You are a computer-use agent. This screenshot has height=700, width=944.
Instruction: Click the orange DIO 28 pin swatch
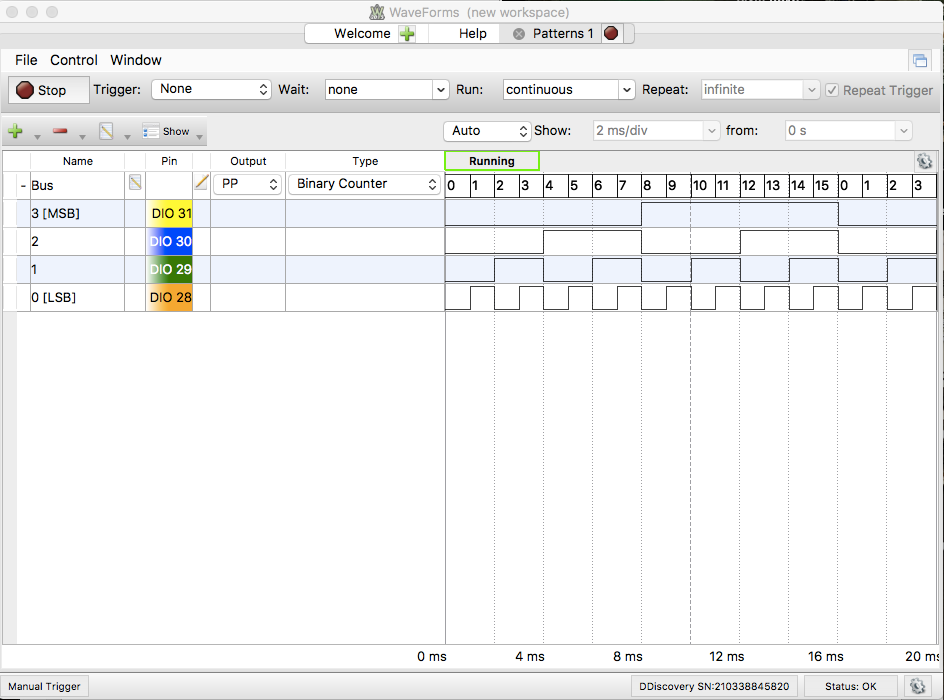click(x=169, y=297)
